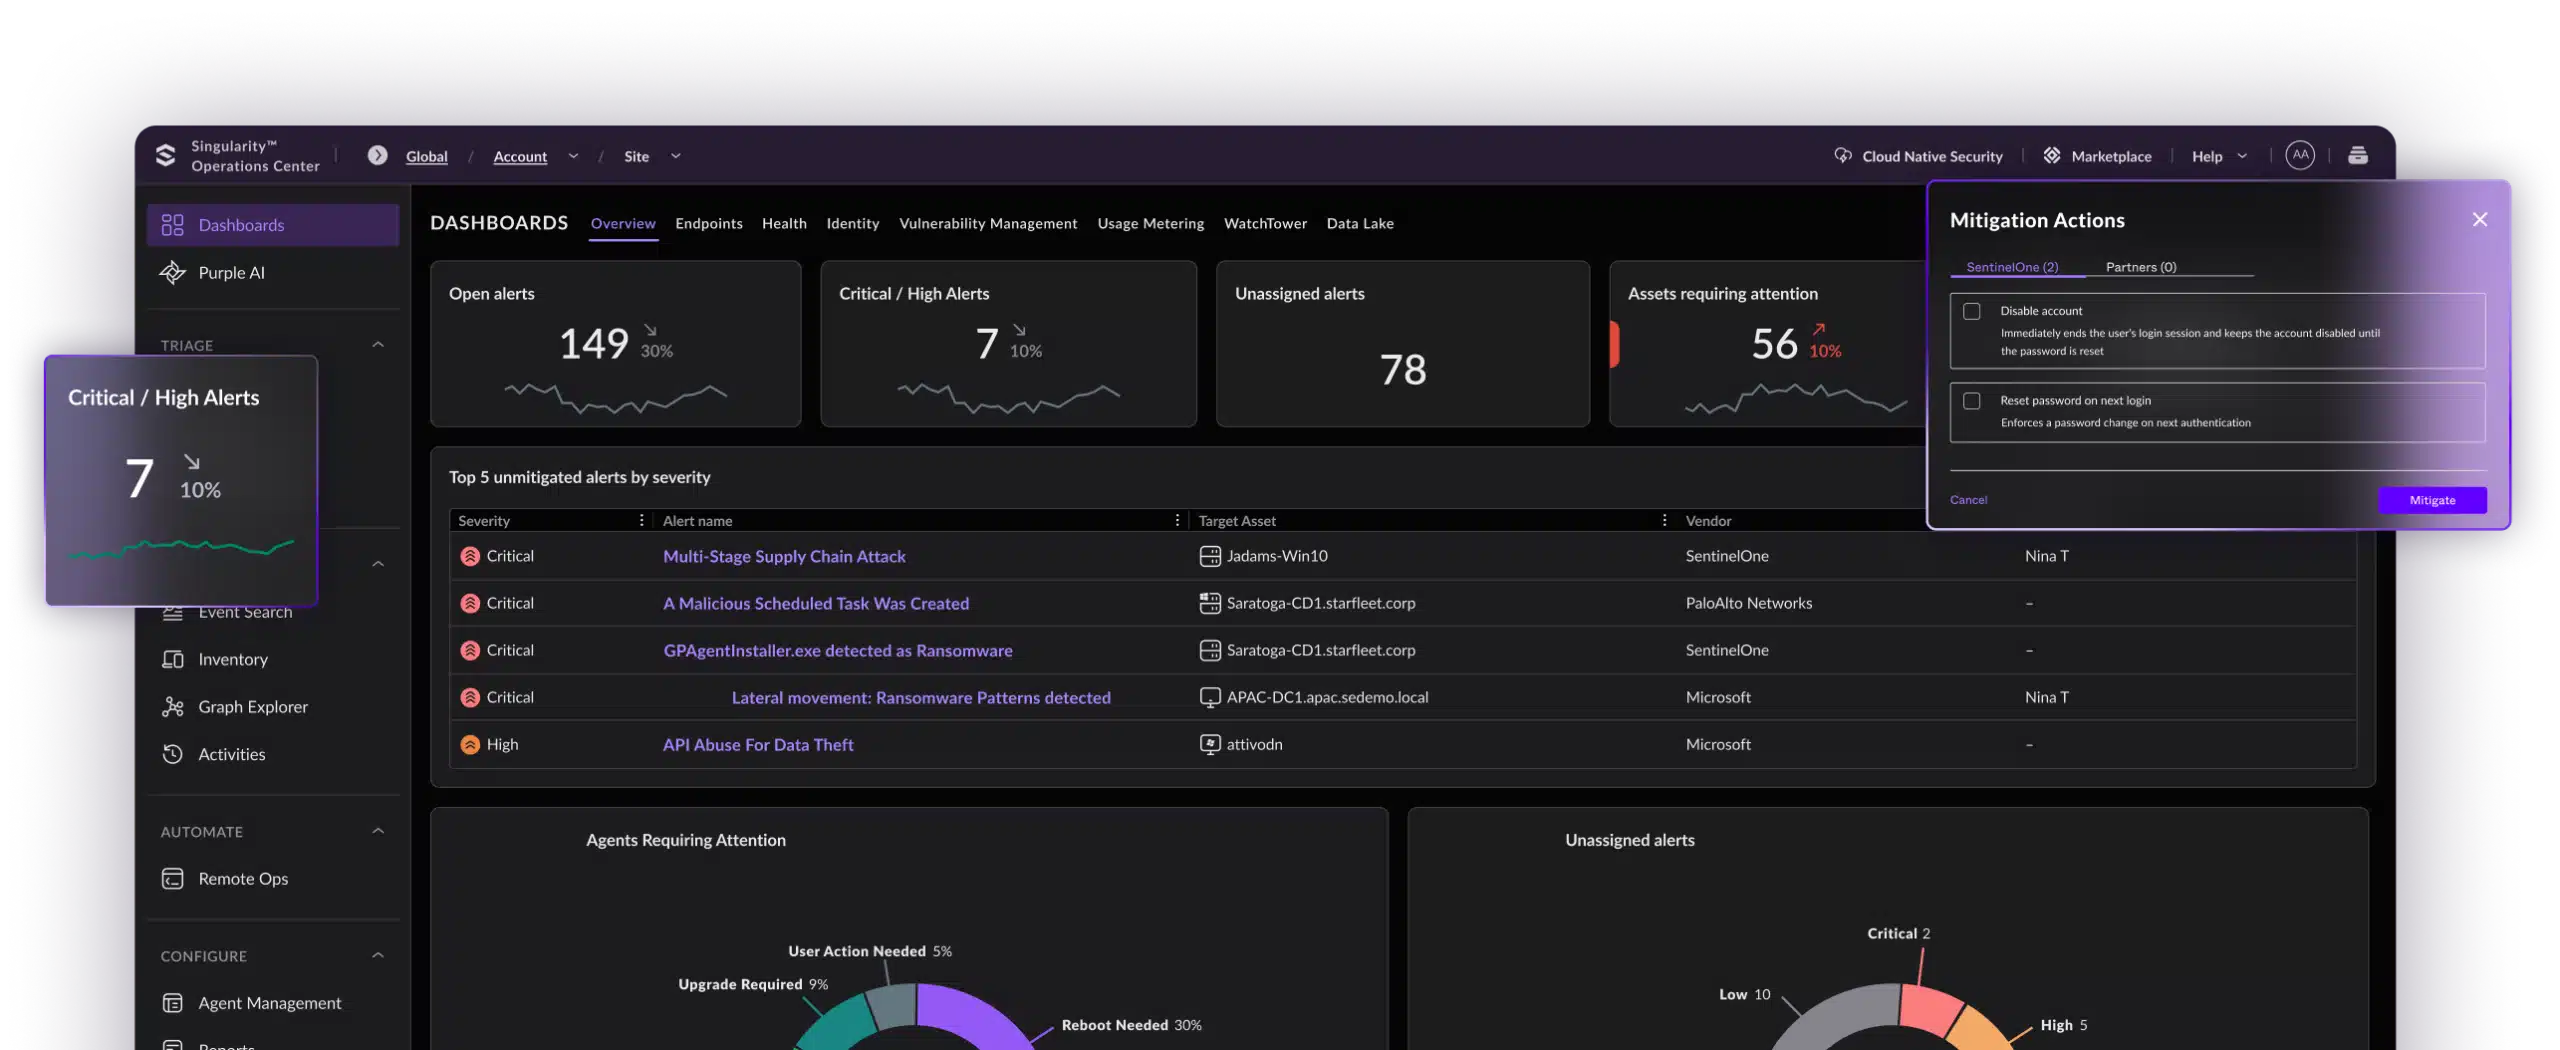Switch to the Overview dashboard tab
This screenshot has width=2560, height=1050.
tap(623, 223)
